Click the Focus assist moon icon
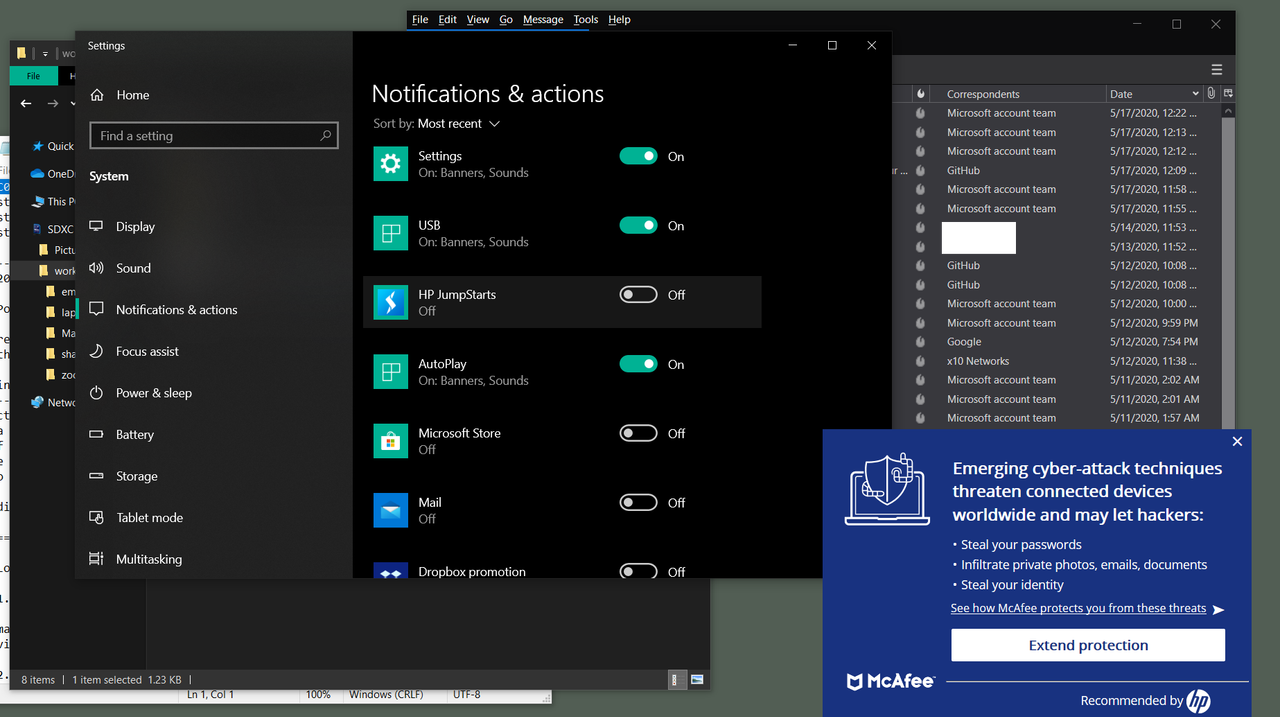This screenshot has width=1280, height=717. 96,351
